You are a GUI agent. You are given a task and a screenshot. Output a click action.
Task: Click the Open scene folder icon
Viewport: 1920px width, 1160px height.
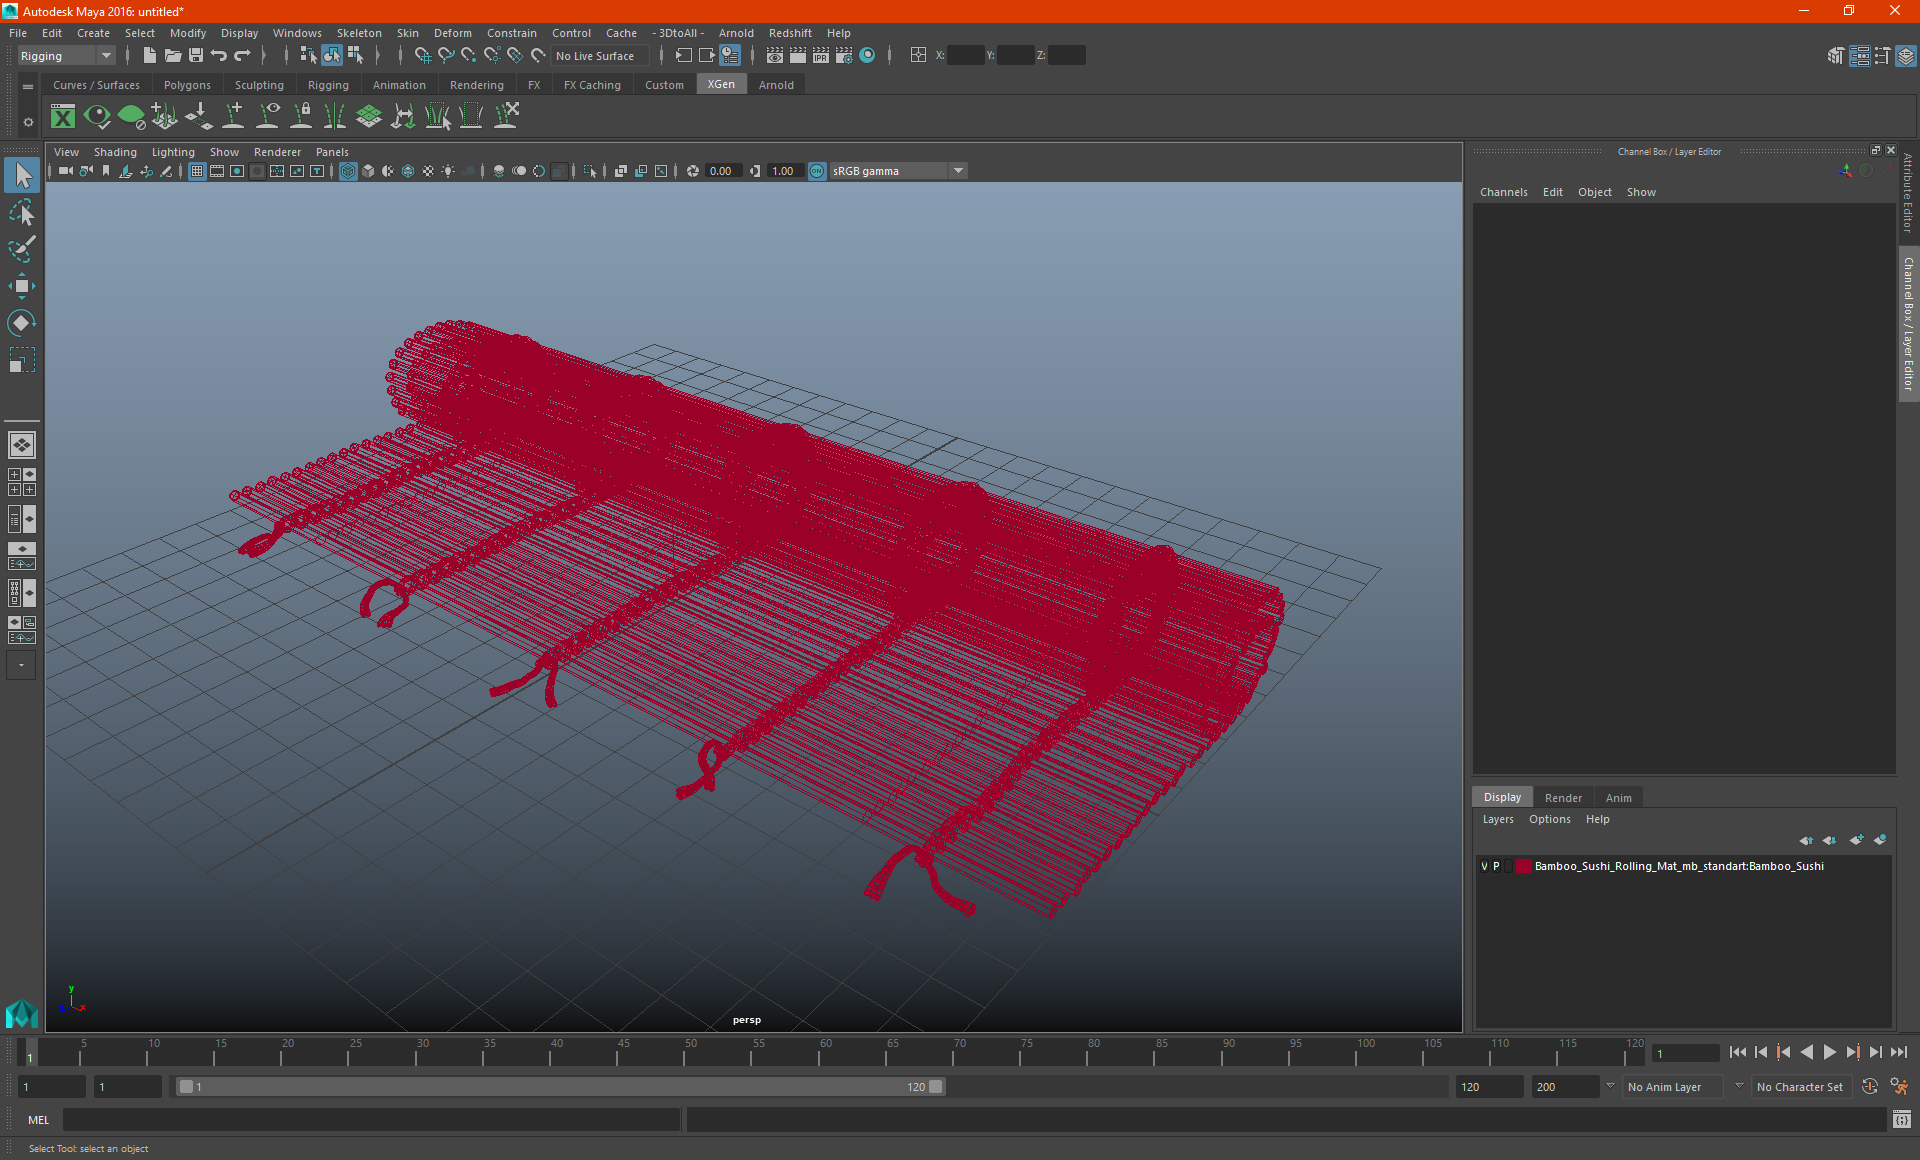click(172, 56)
